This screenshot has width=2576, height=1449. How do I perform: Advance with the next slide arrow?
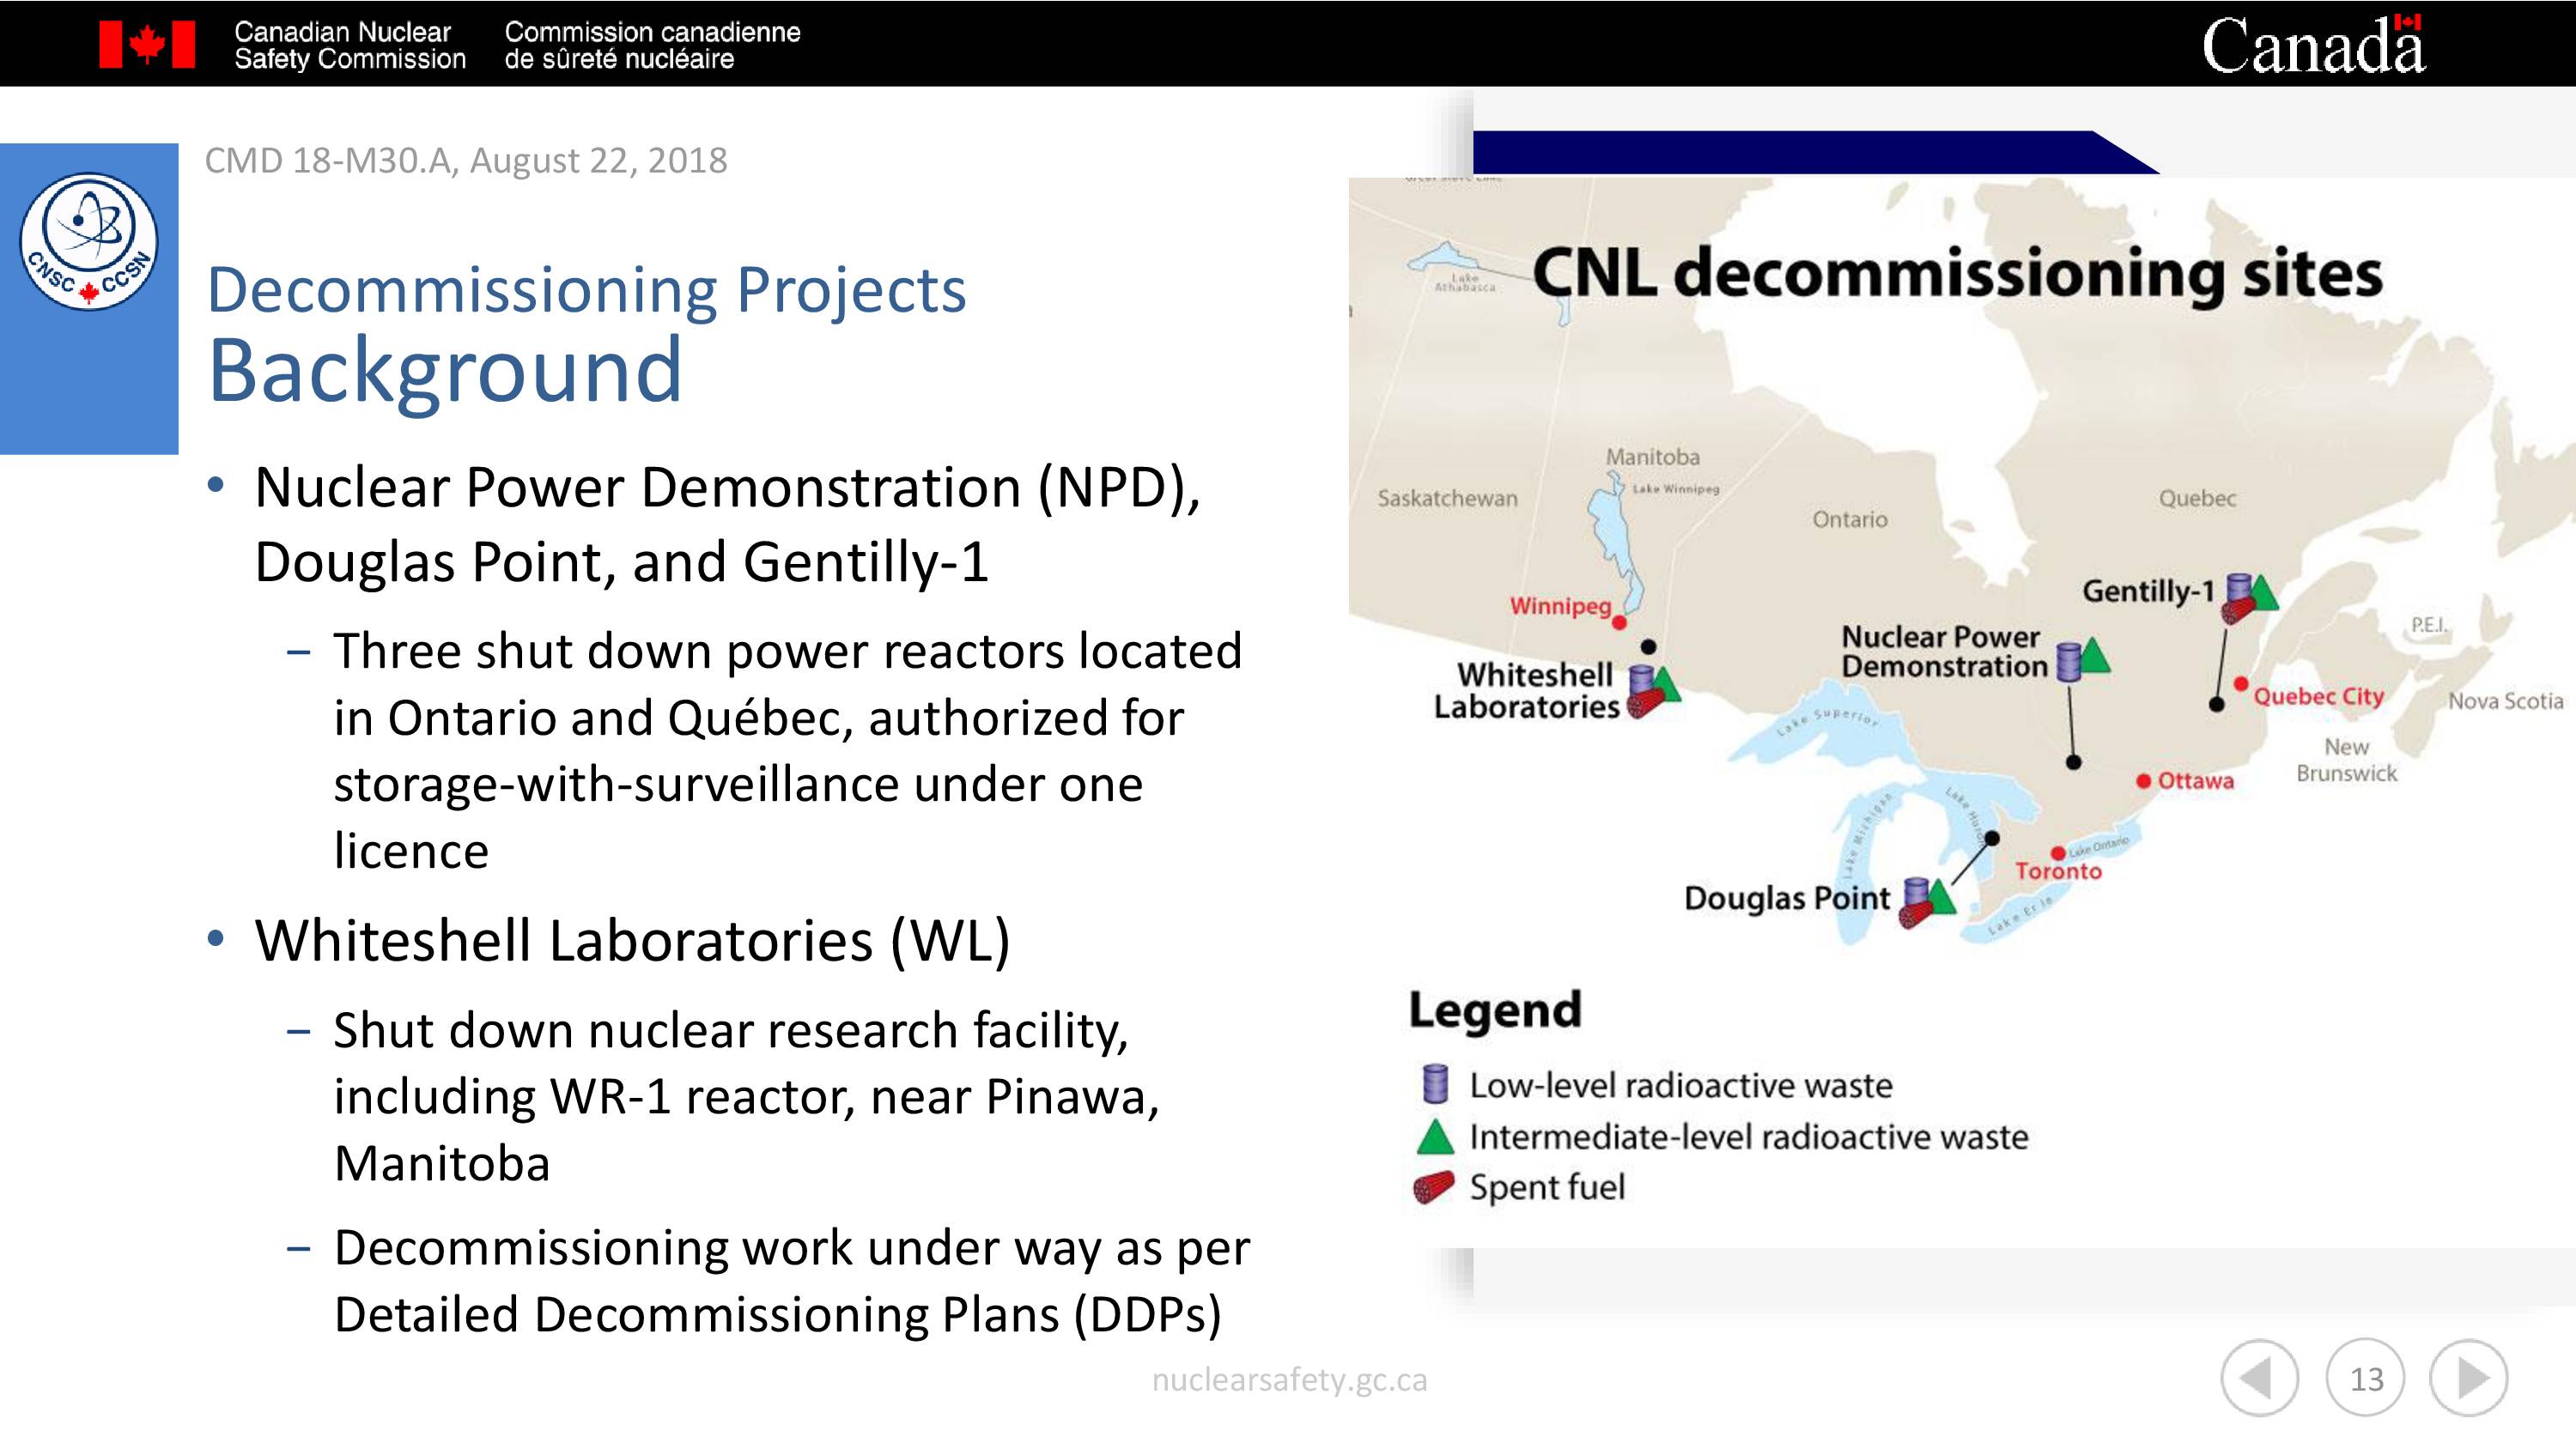(x=2468, y=1377)
